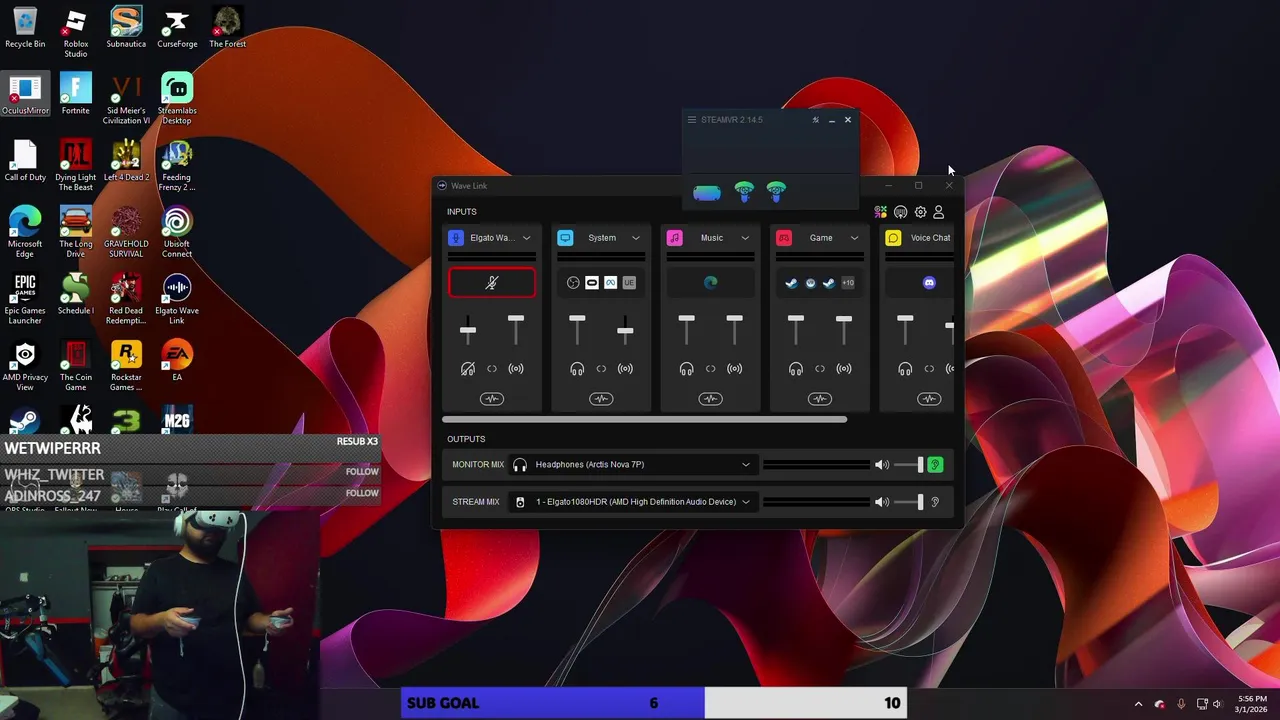The height and width of the screenshot is (720, 1280).
Task: Click the Stream Deck icon beside settings gear
Action: (x=900, y=212)
